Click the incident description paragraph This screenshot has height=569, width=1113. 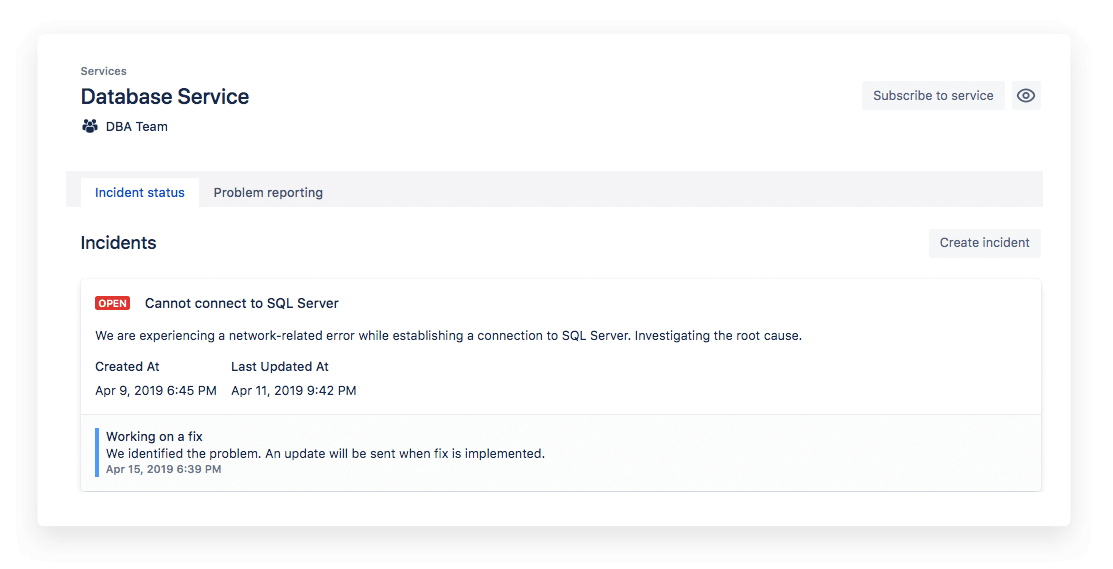(x=448, y=336)
